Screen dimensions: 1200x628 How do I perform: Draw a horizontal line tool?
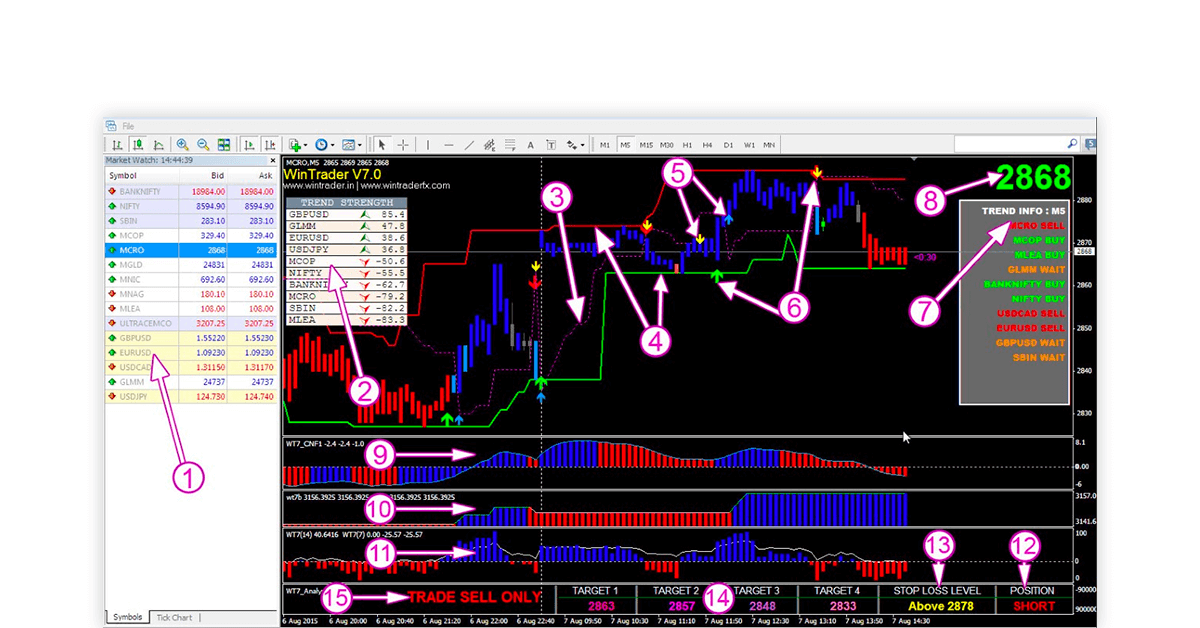(x=449, y=144)
